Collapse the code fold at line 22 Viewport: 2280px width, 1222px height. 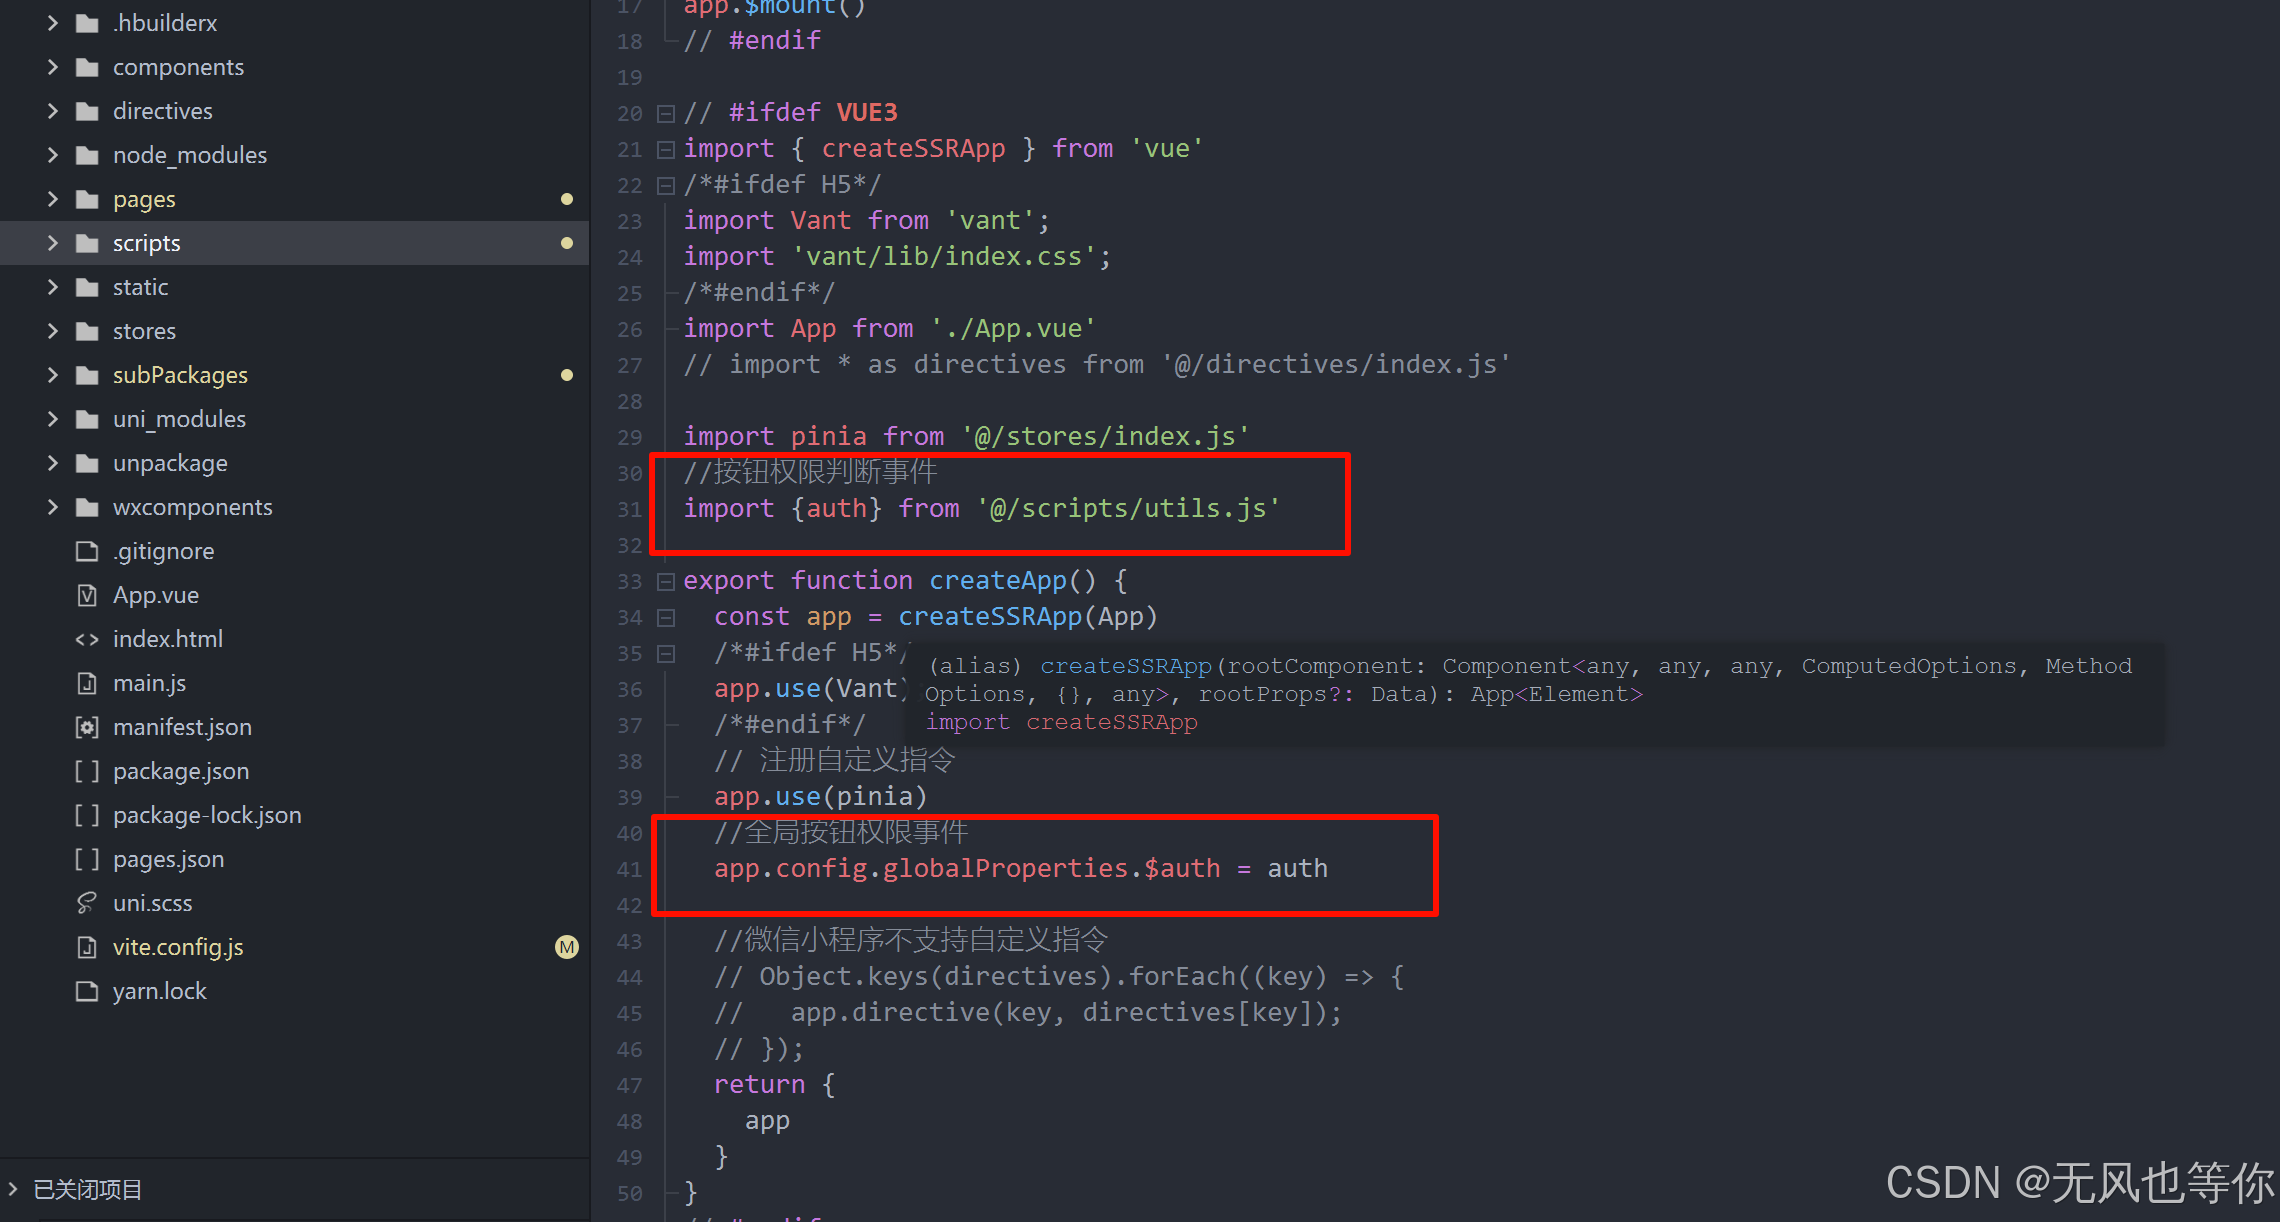665,185
